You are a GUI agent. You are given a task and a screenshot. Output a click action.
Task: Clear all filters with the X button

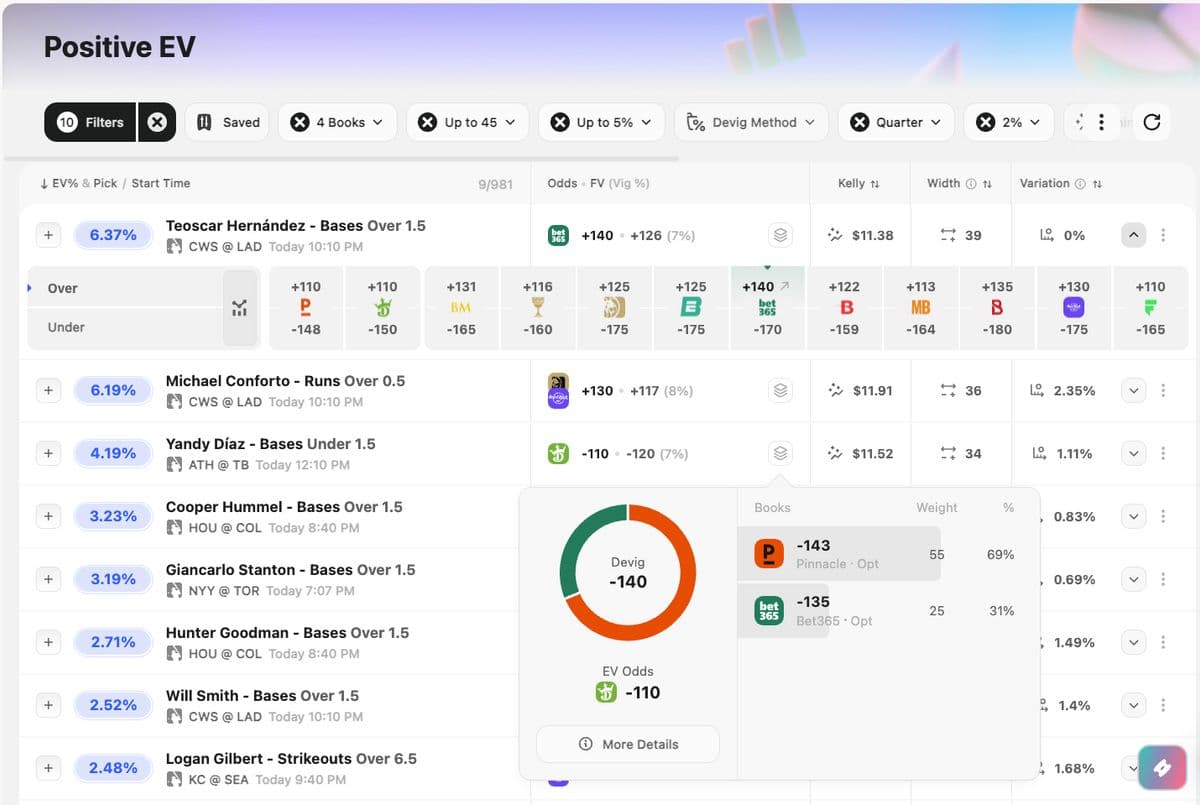click(157, 122)
